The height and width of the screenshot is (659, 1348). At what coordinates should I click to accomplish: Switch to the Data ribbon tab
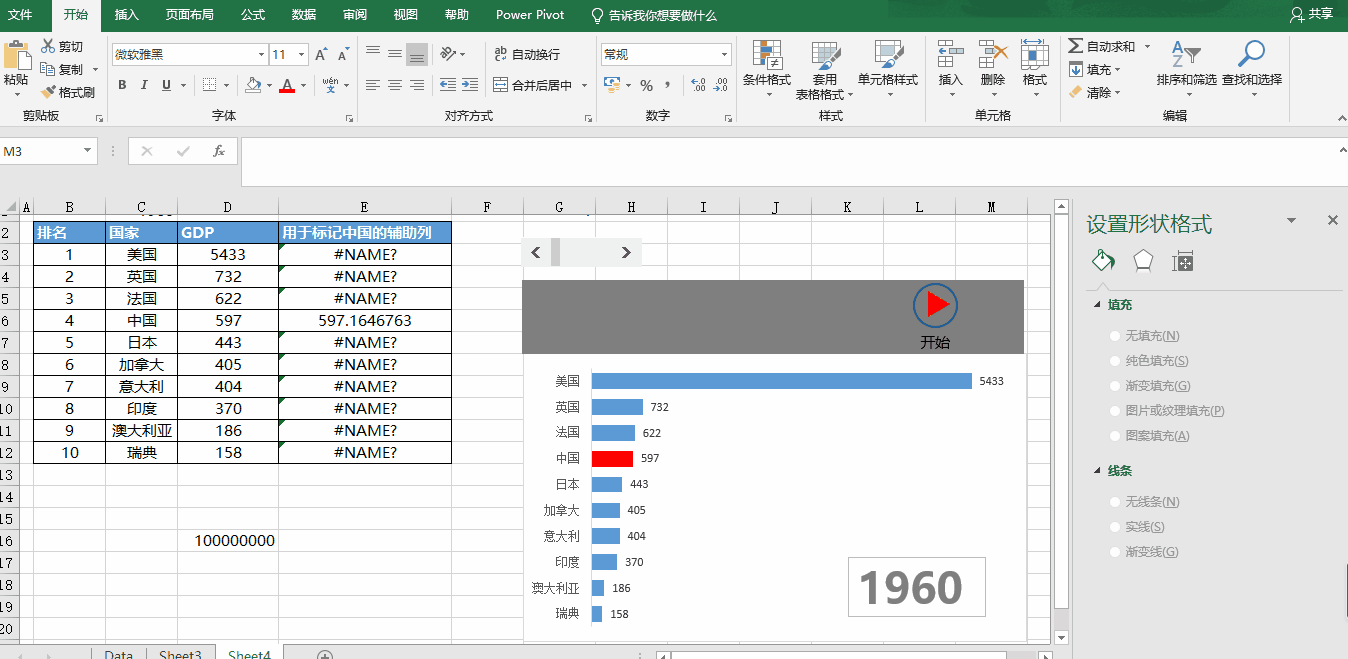click(304, 15)
